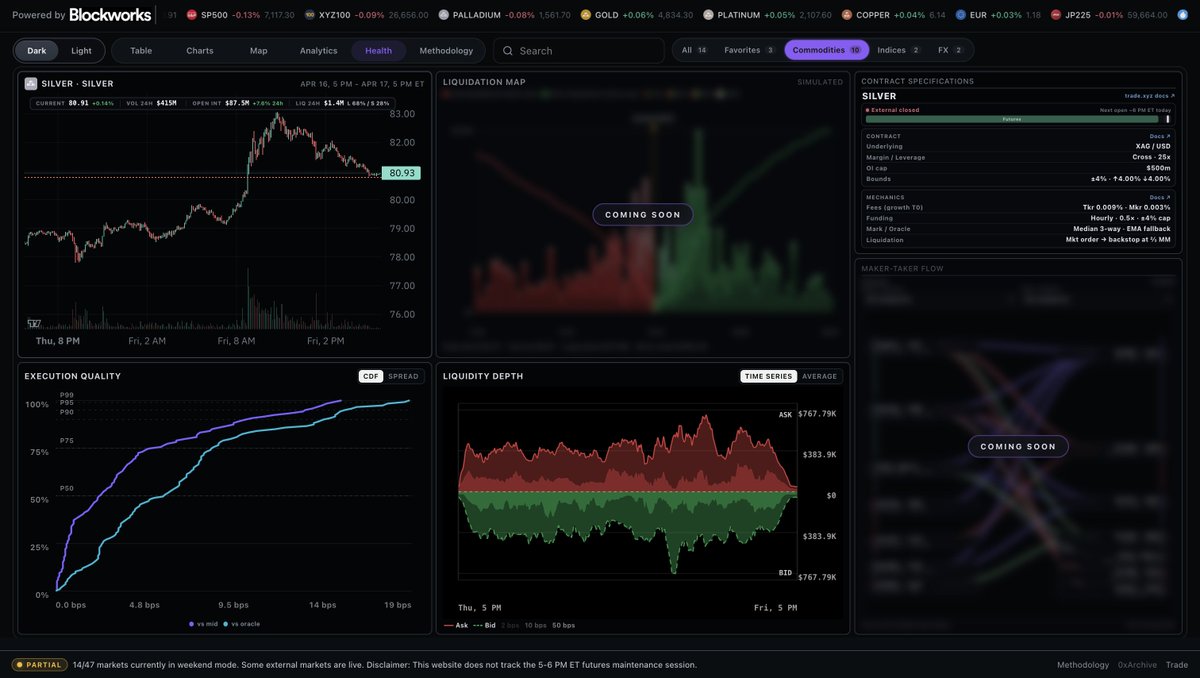Open the Charts tab
1200x678 pixels.
pyautogui.click(x=200, y=50)
